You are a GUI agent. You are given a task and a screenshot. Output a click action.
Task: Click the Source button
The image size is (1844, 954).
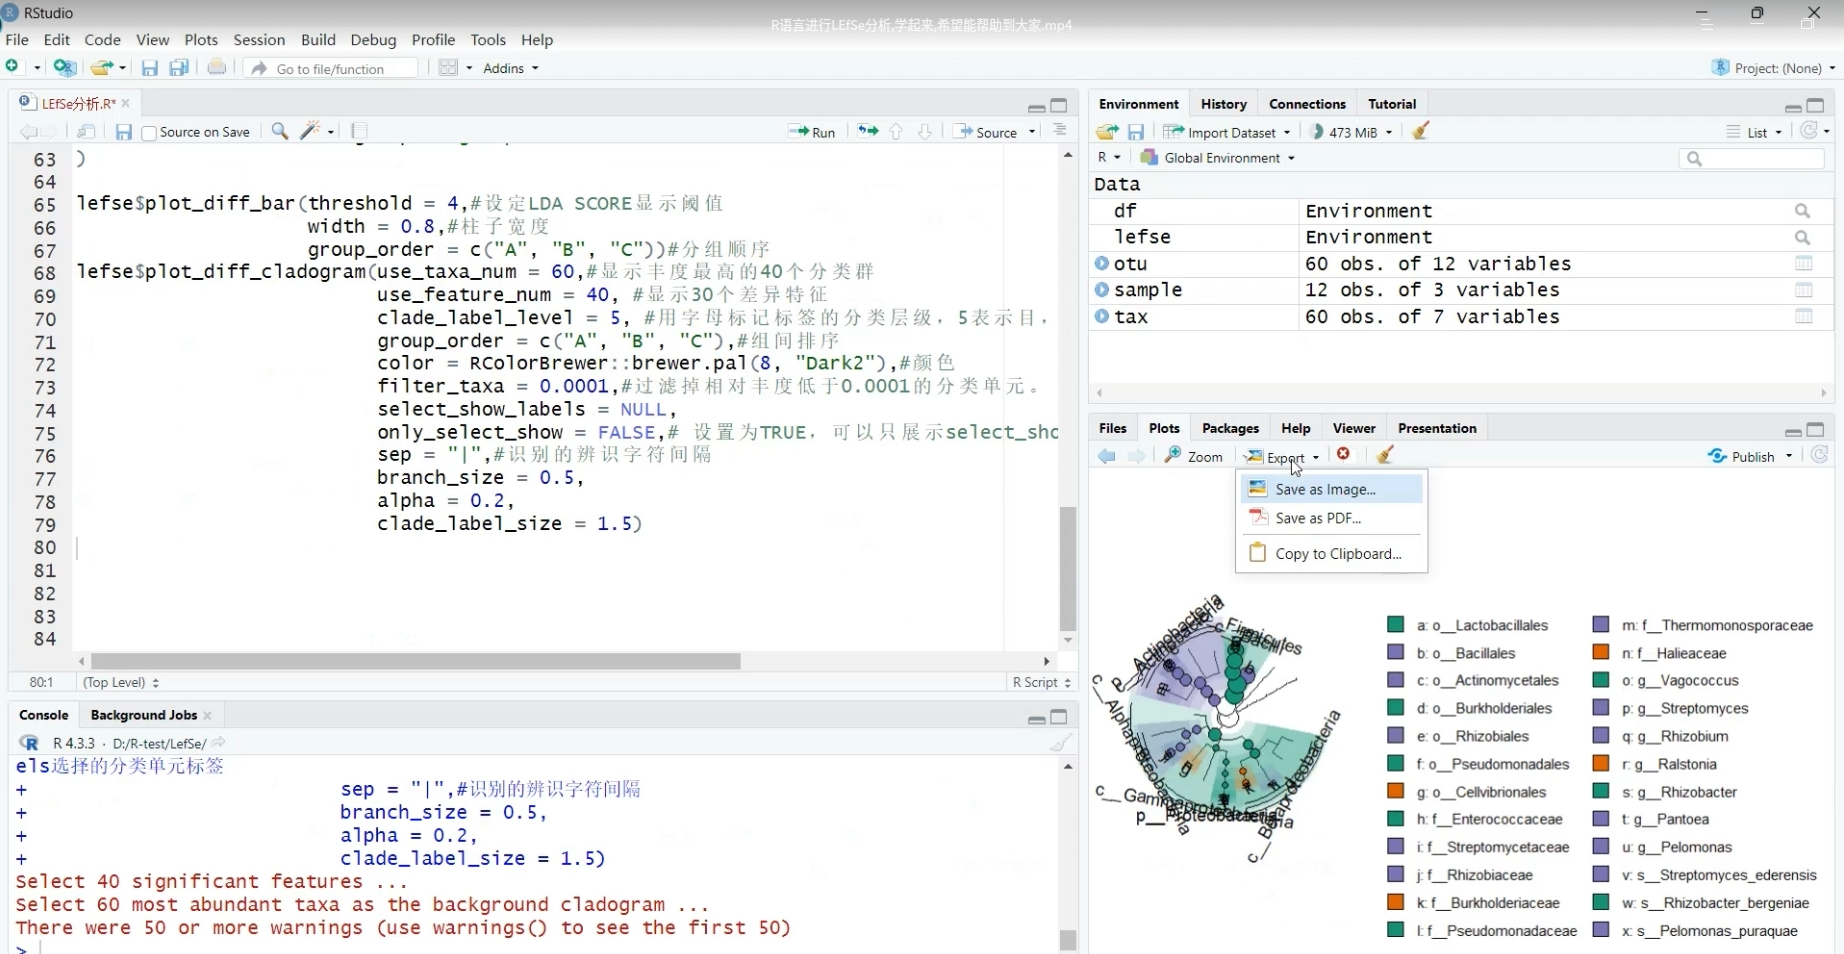coord(987,132)
